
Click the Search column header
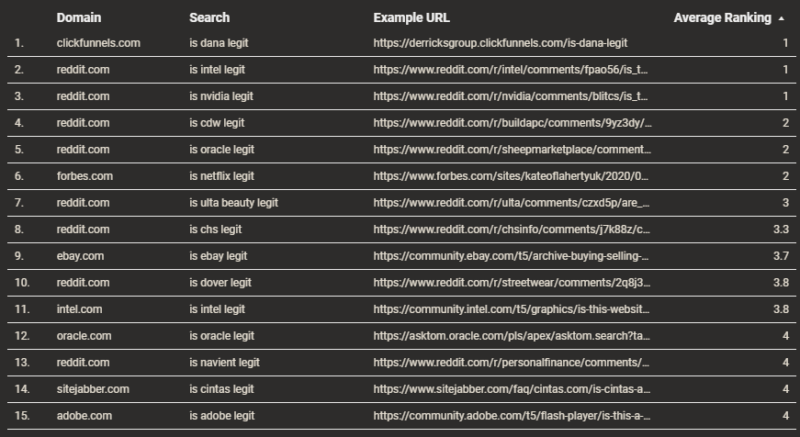point(209,18)
